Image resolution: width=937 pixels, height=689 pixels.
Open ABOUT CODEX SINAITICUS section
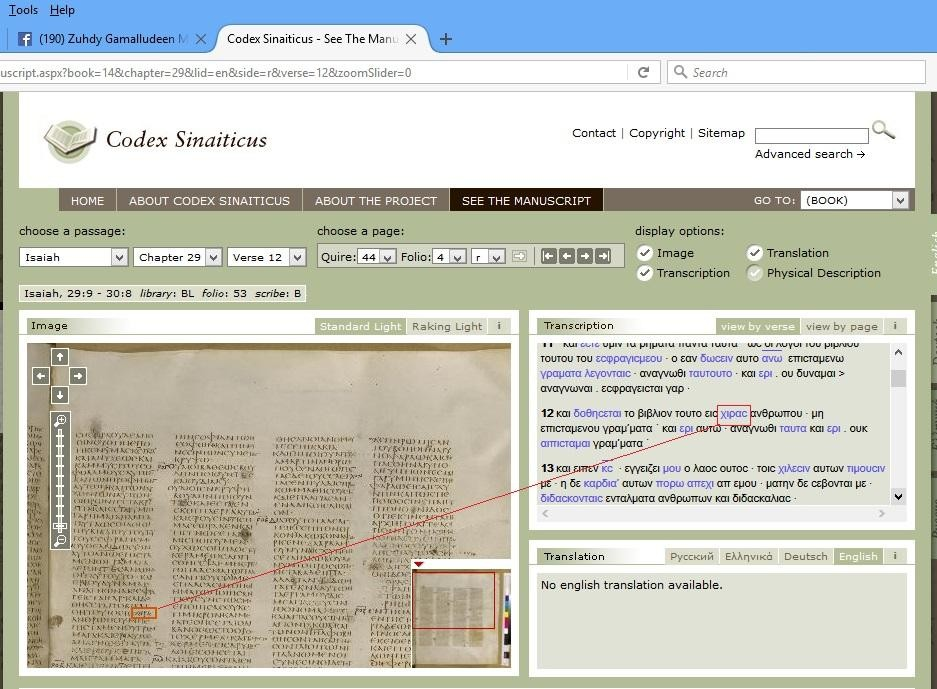pos(209,201)
